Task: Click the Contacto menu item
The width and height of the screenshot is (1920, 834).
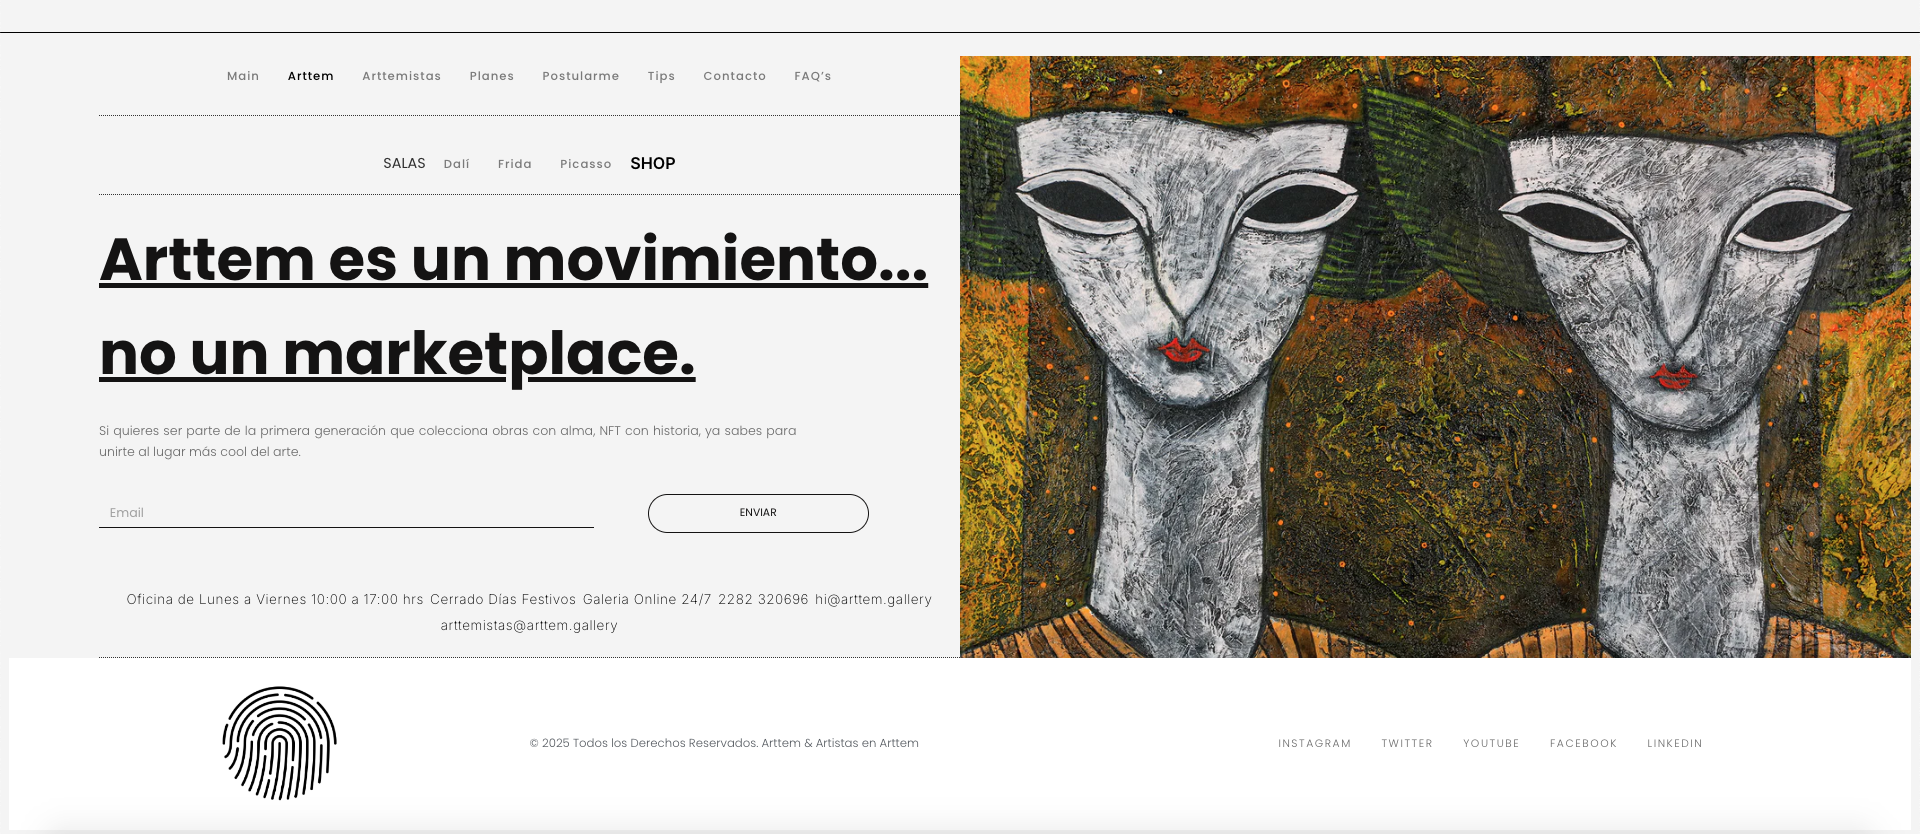Action: [734, 76]
